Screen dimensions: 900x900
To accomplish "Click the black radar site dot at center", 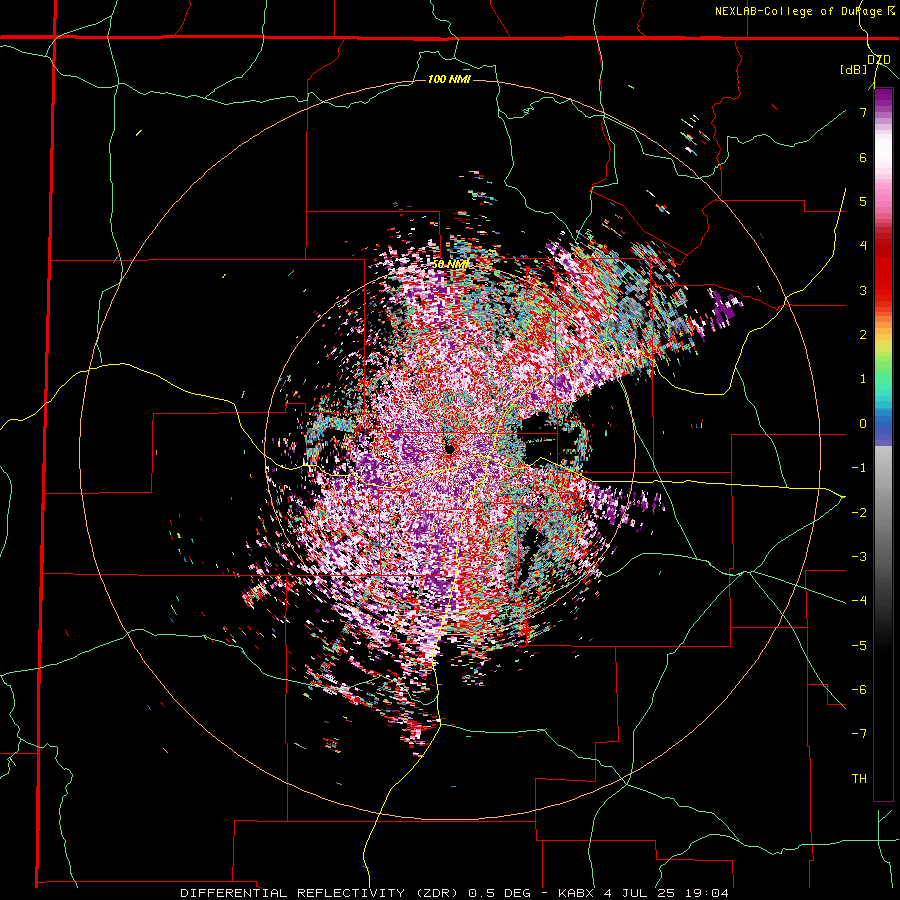I will point(449,448).
